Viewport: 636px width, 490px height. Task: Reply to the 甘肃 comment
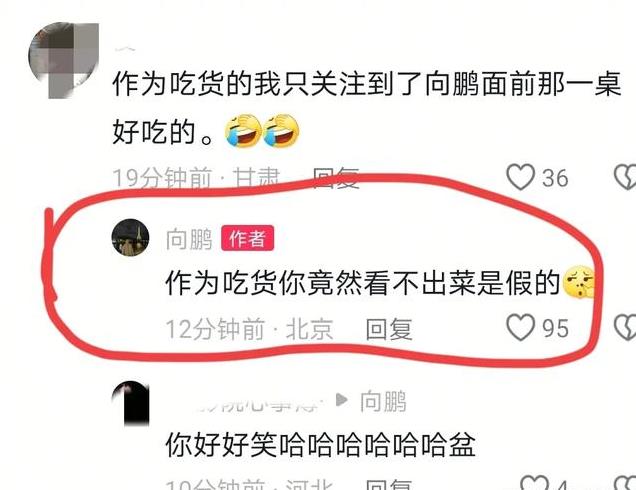tap(336, 178)
